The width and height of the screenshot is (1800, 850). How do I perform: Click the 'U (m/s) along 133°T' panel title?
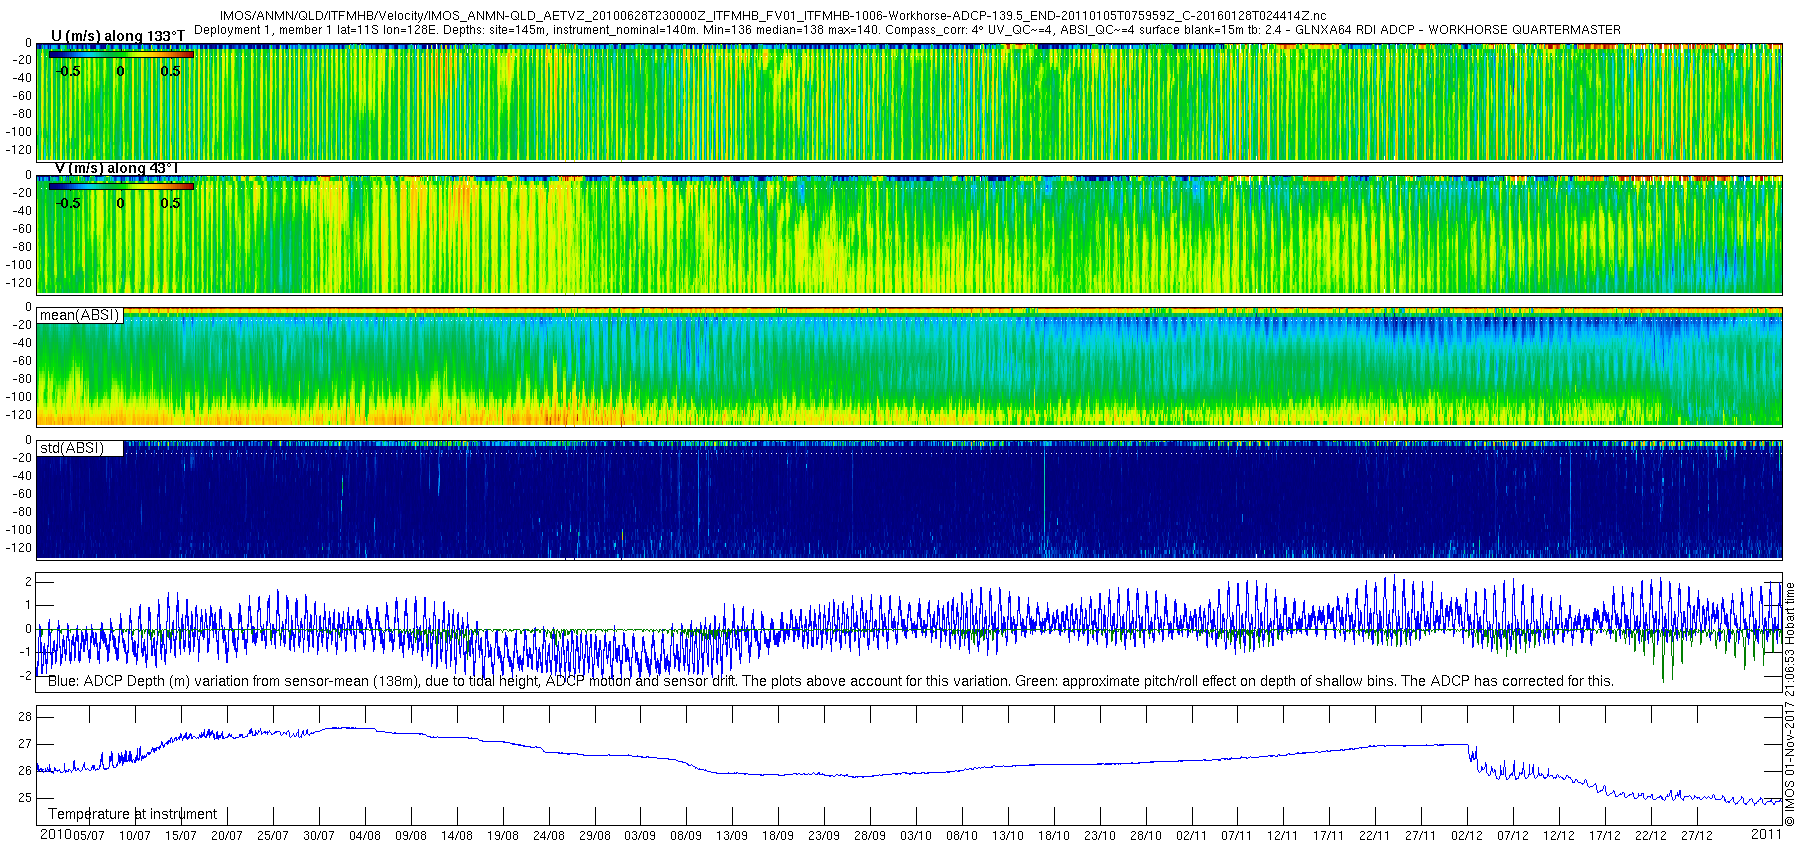point(118,36)
